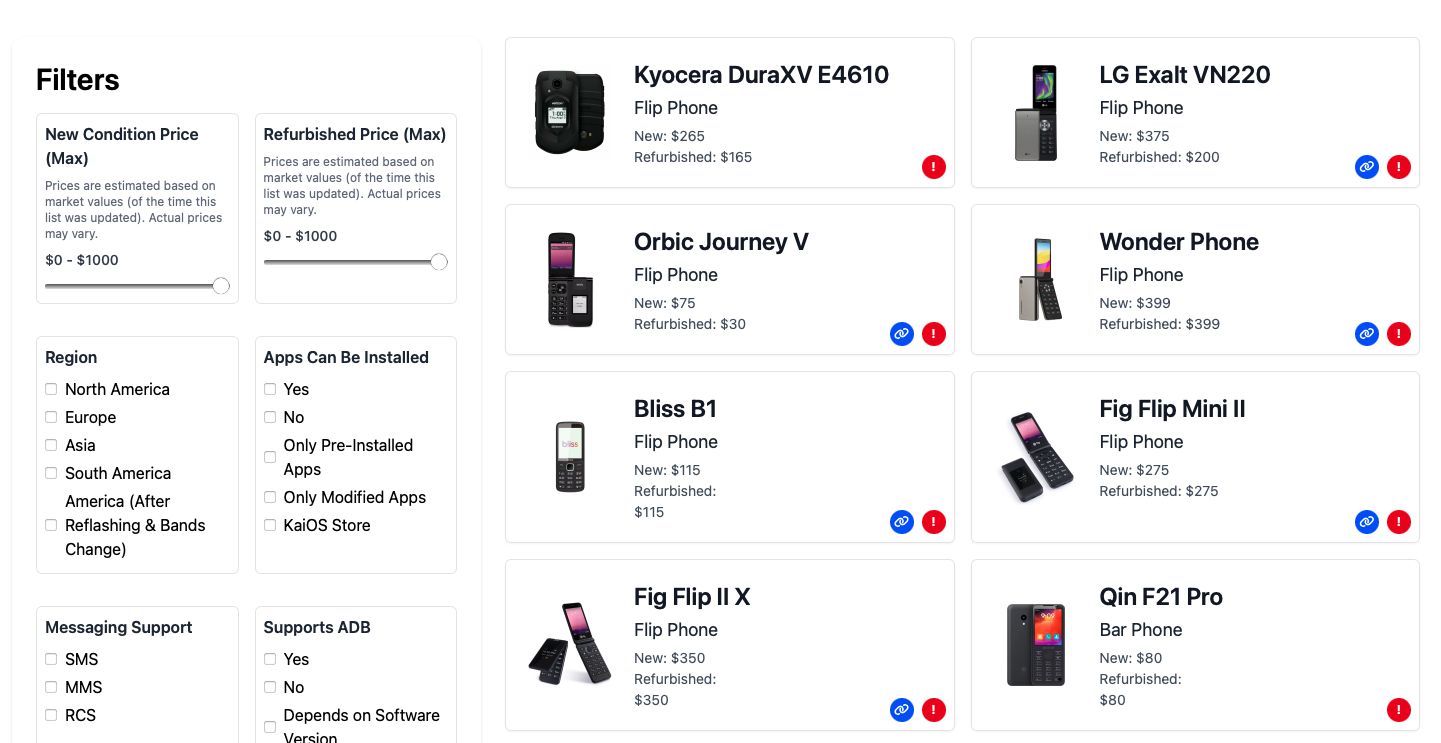Open the blue link icon on LG Exalt VN220
Viewport: 1441px width, 743px height.
[1367, 167]
